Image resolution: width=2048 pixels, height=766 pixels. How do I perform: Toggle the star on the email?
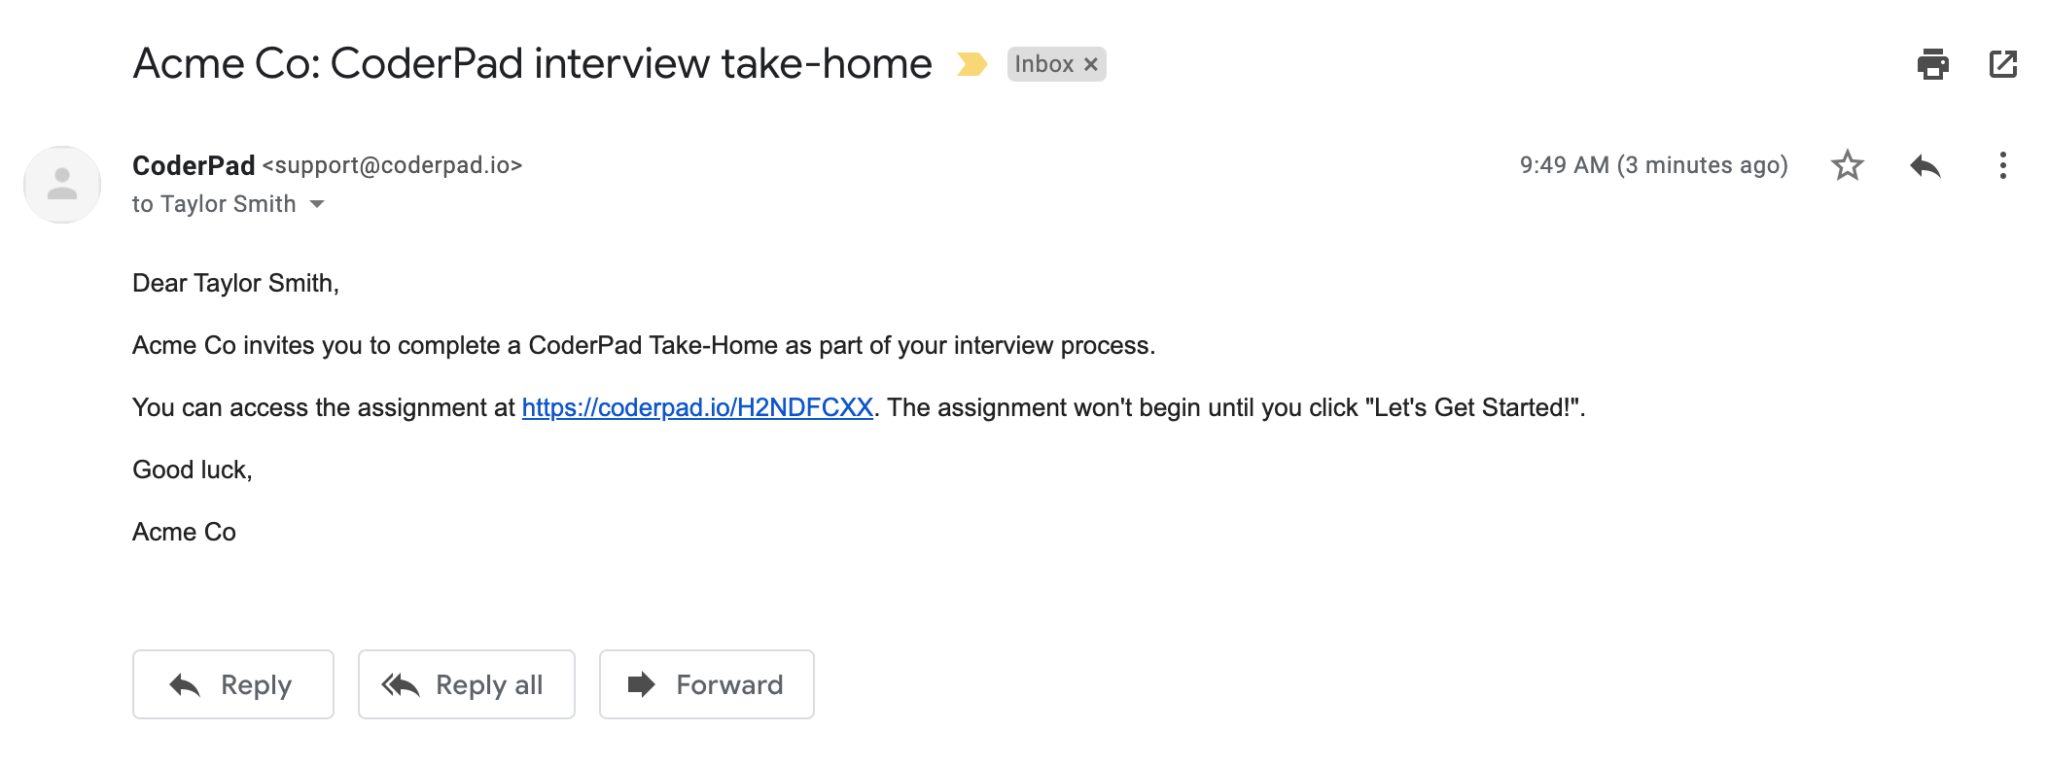pos(1848,166)
